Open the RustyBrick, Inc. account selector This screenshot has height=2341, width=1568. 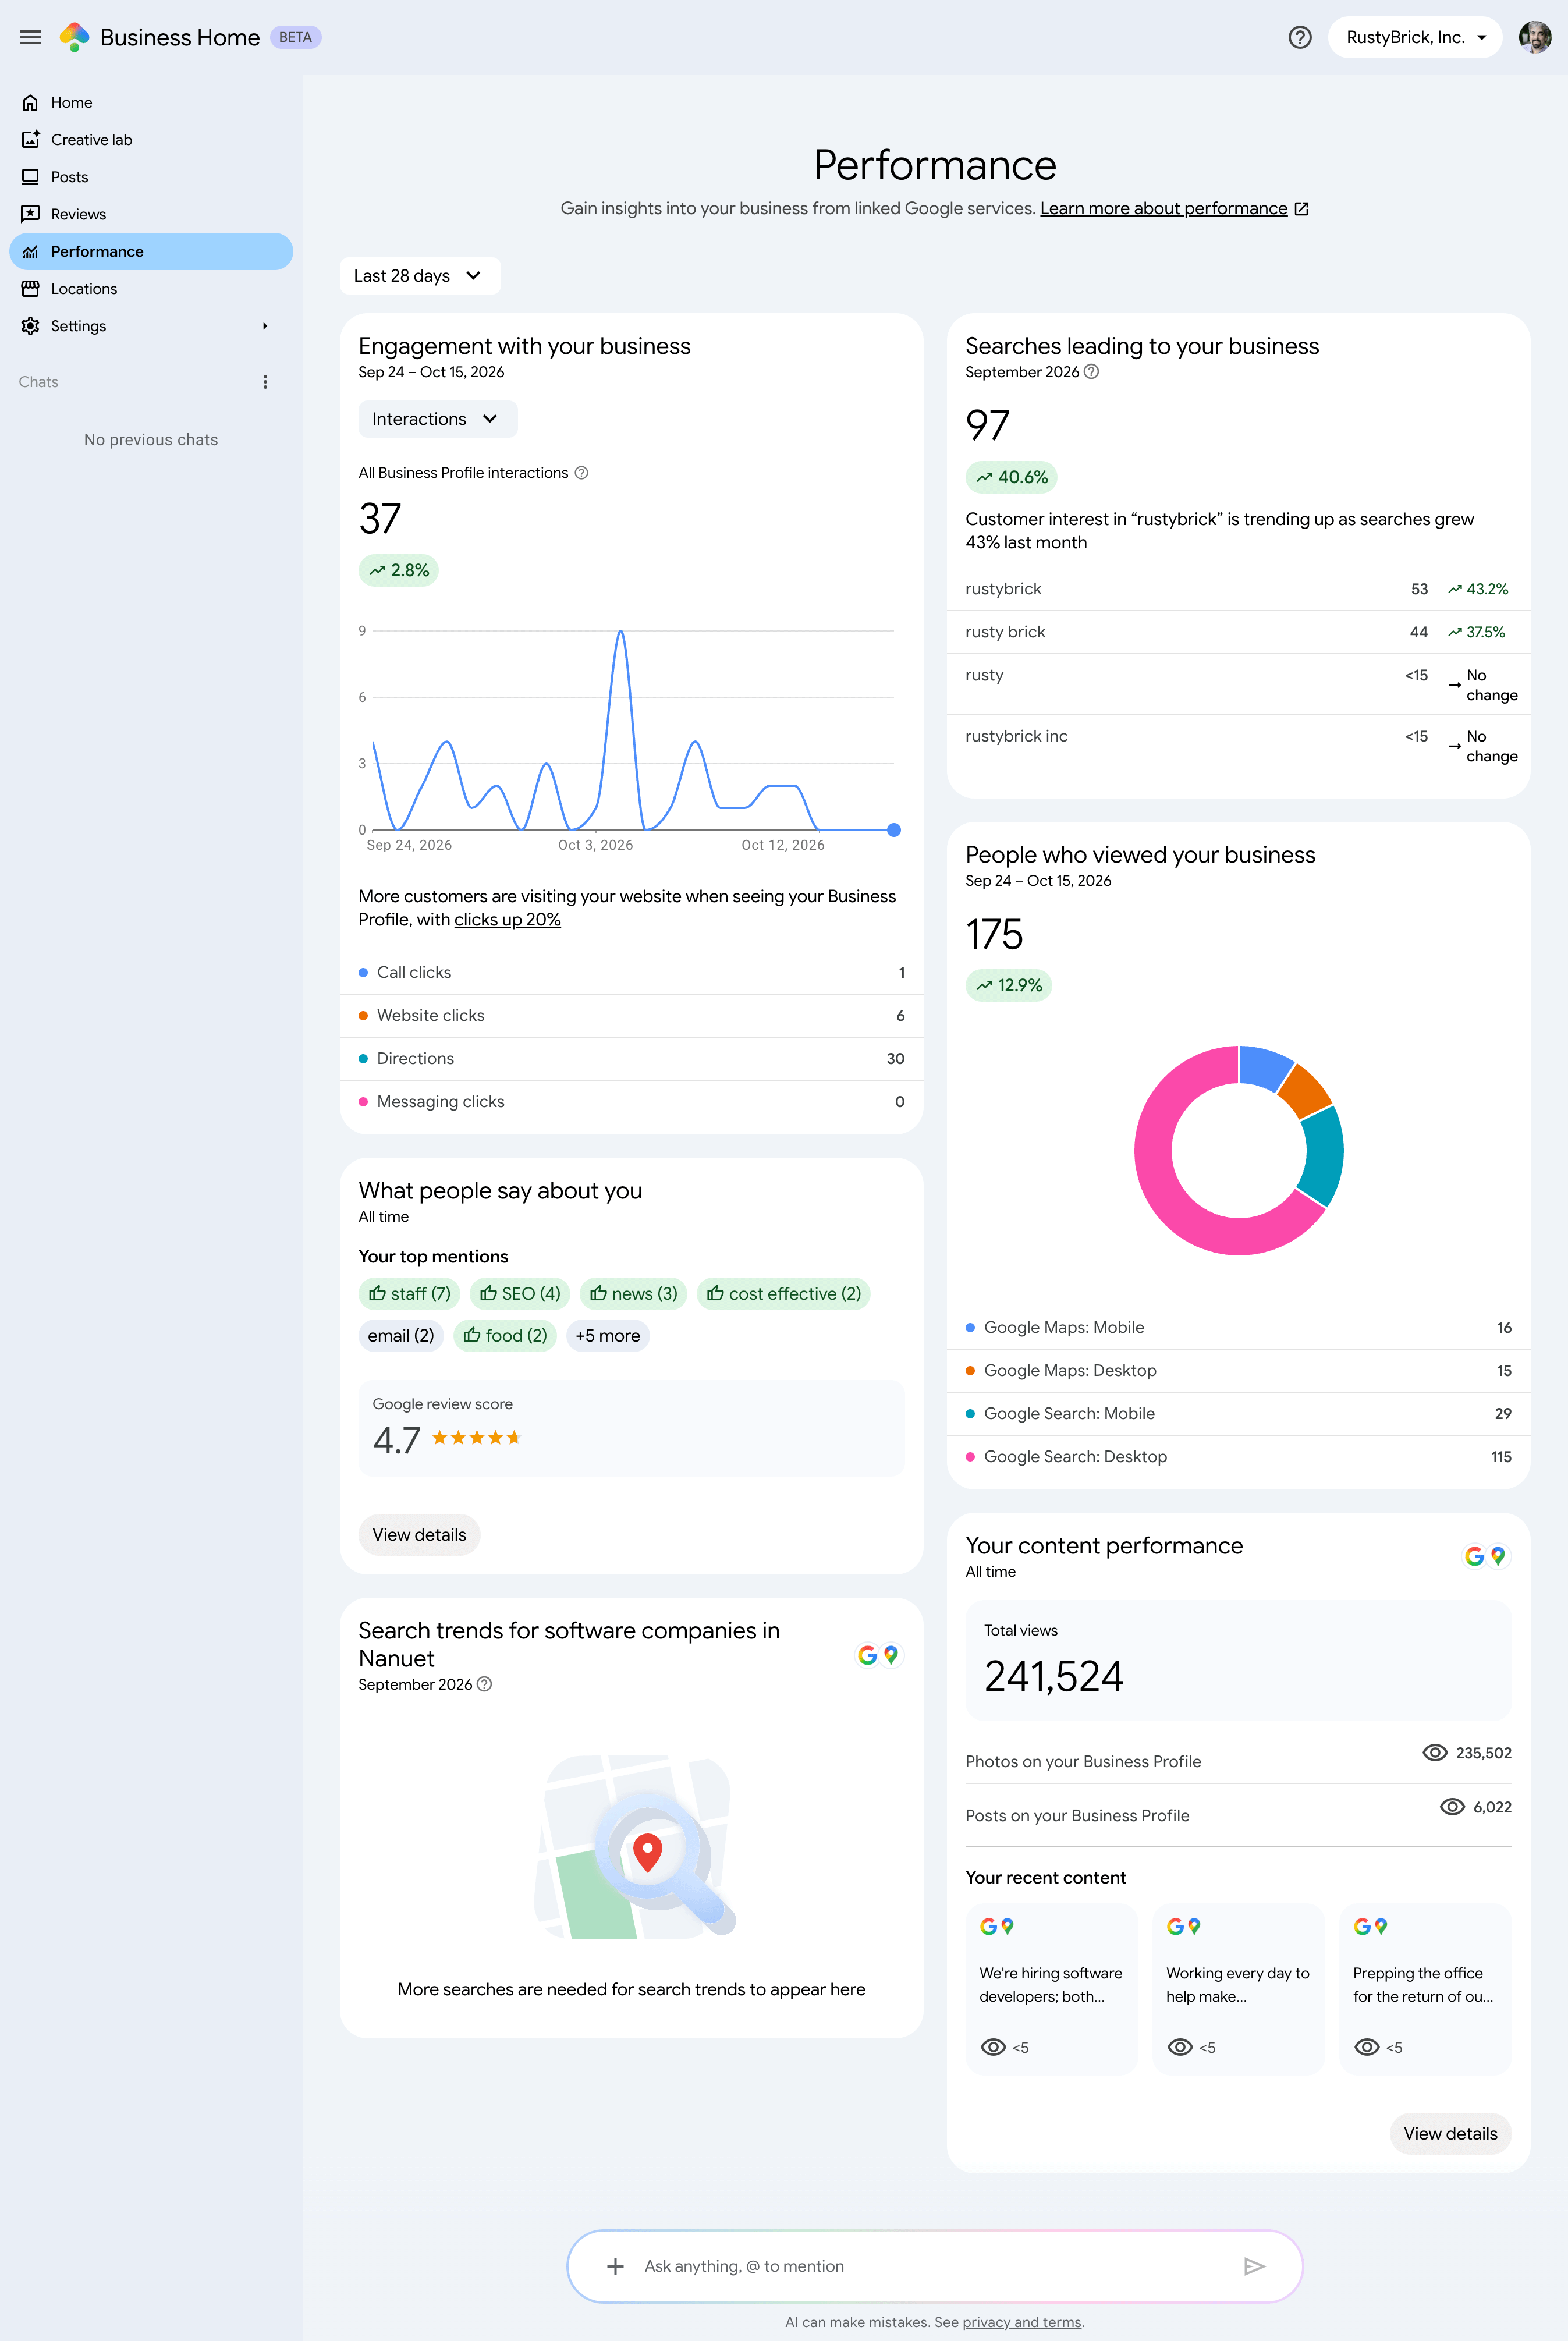[1414, 37]
